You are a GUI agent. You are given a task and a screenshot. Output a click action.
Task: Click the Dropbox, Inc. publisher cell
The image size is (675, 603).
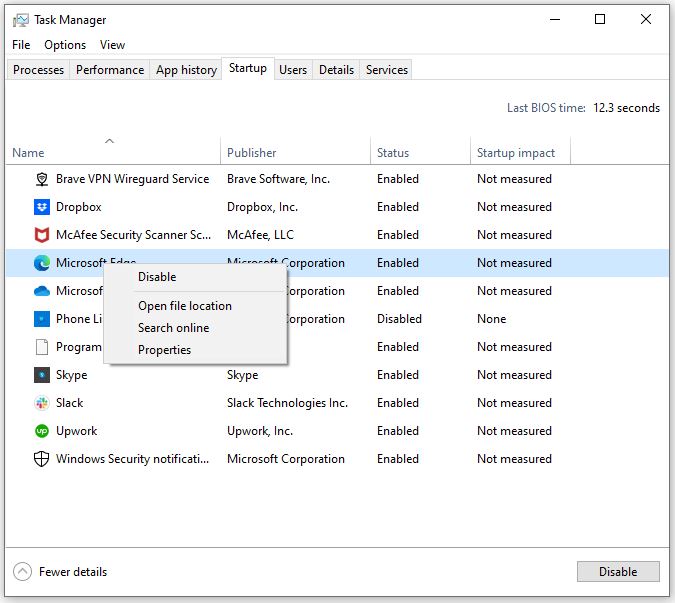coord(262,207)
